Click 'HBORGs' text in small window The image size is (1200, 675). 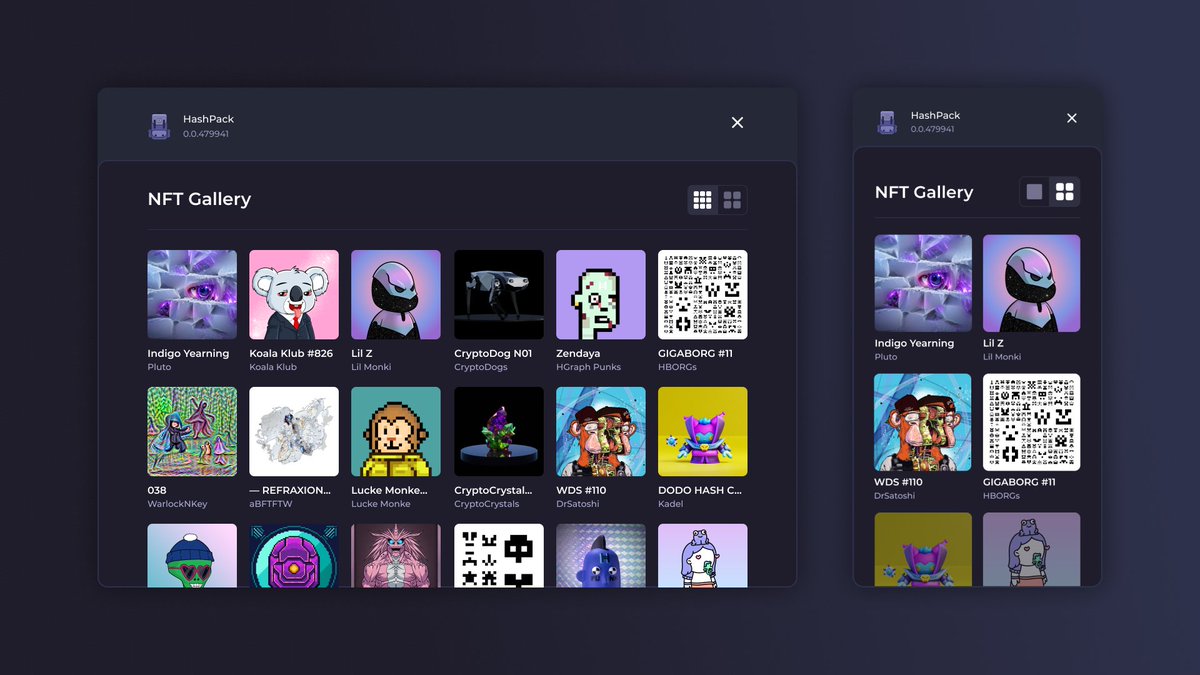coord(1001,496)
